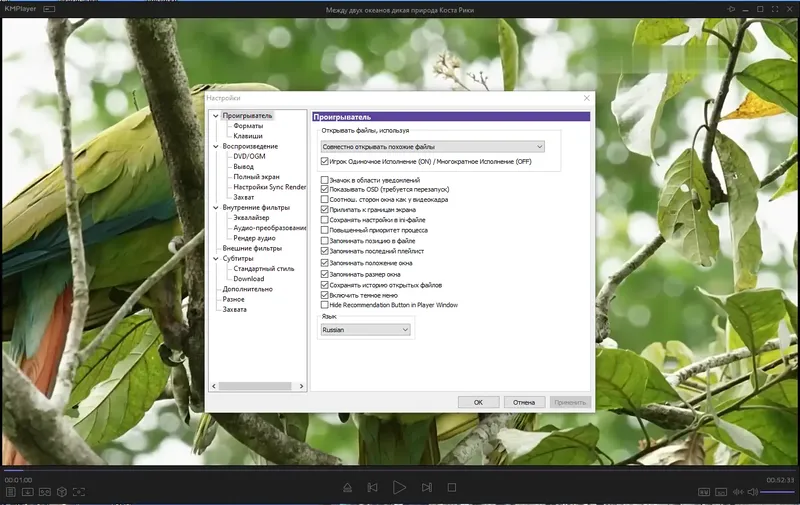Click the URL download icon
800x505 pixels.
(28, 492)
